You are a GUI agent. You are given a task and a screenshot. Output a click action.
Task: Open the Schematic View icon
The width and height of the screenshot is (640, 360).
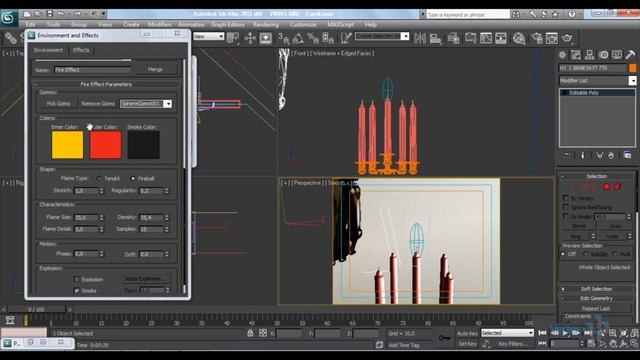click(x=501, y=38)
